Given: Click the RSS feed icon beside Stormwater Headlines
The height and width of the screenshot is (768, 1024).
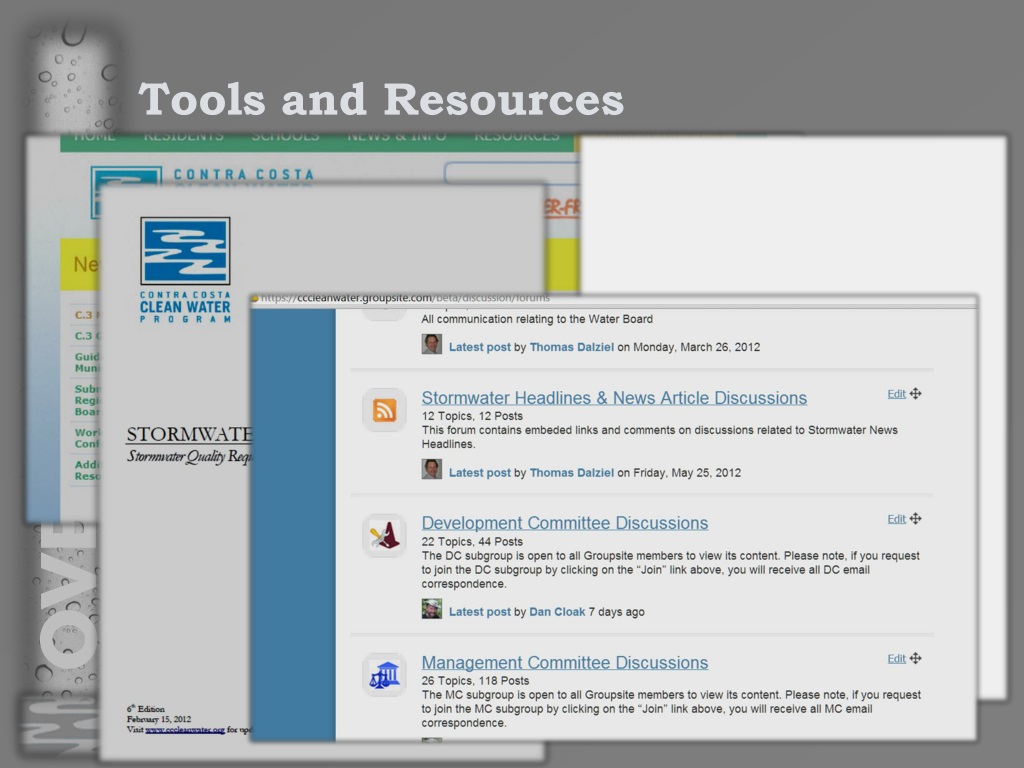Looking at the screenshot, I should (385, 410).
